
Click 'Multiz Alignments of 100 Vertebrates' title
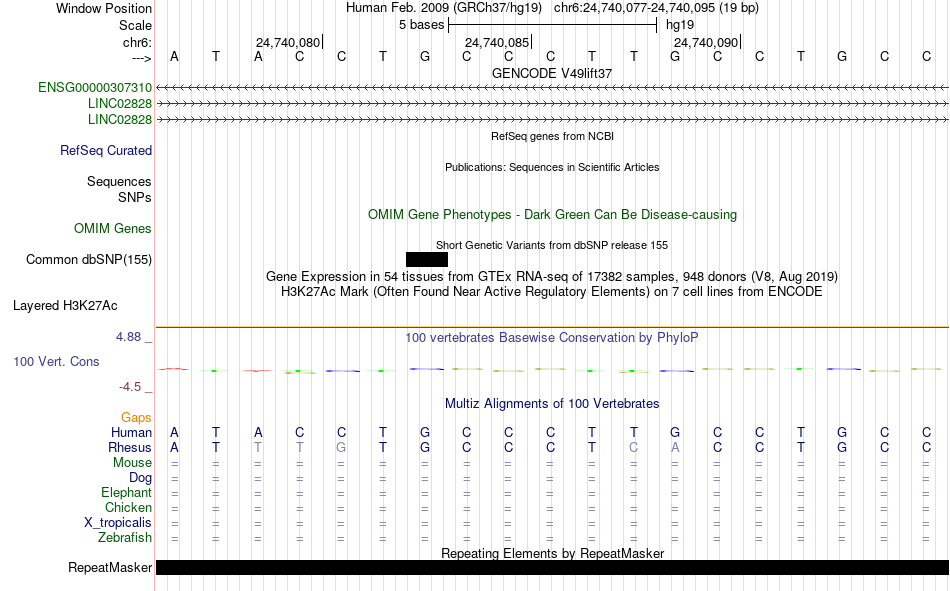[x=552, y=404]
